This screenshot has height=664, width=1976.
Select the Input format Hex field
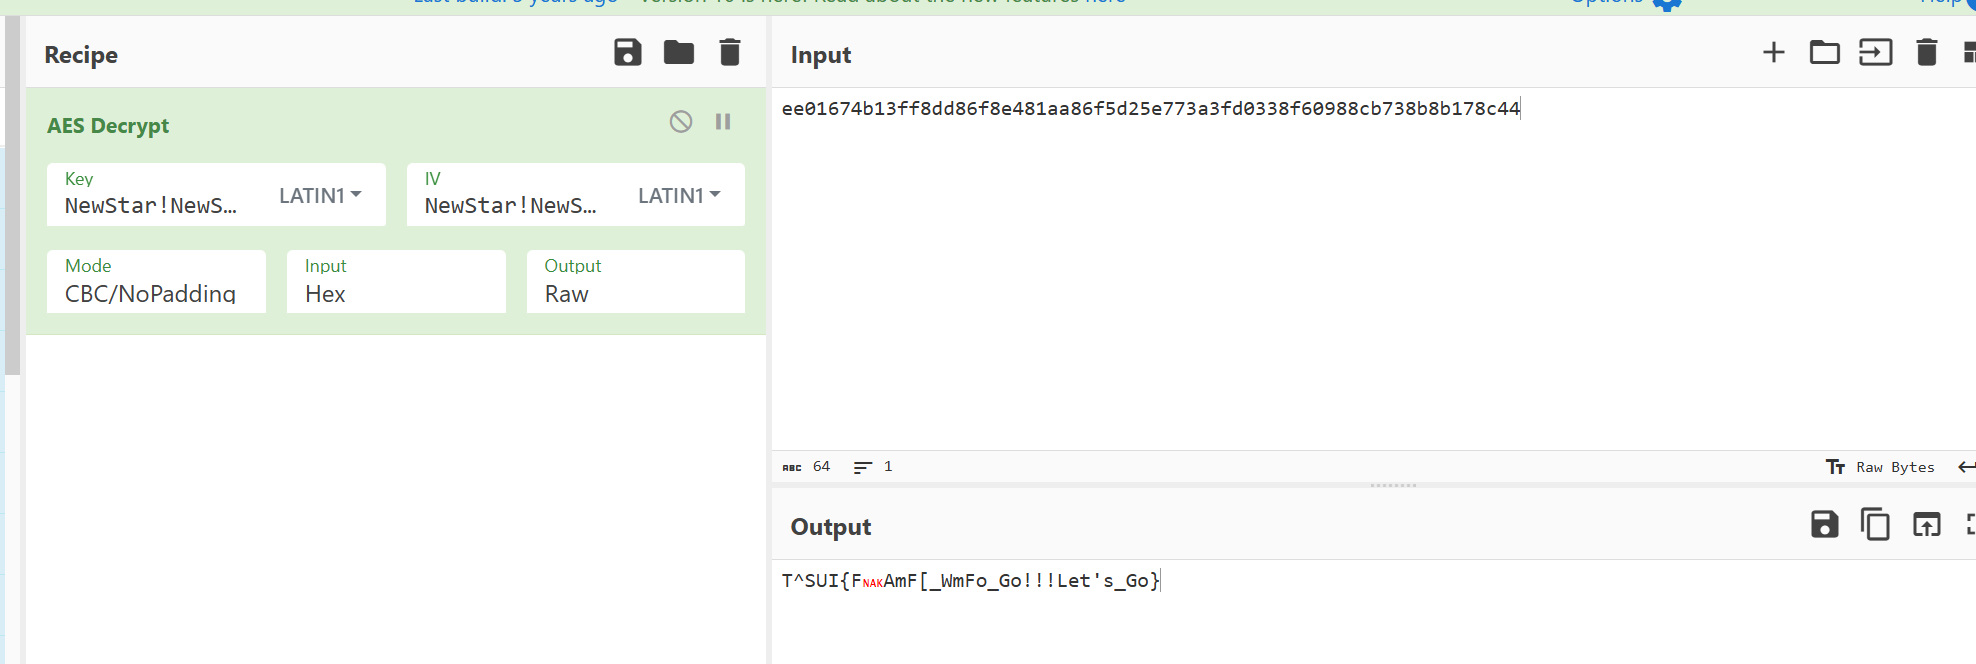click(x=396, y=282)
